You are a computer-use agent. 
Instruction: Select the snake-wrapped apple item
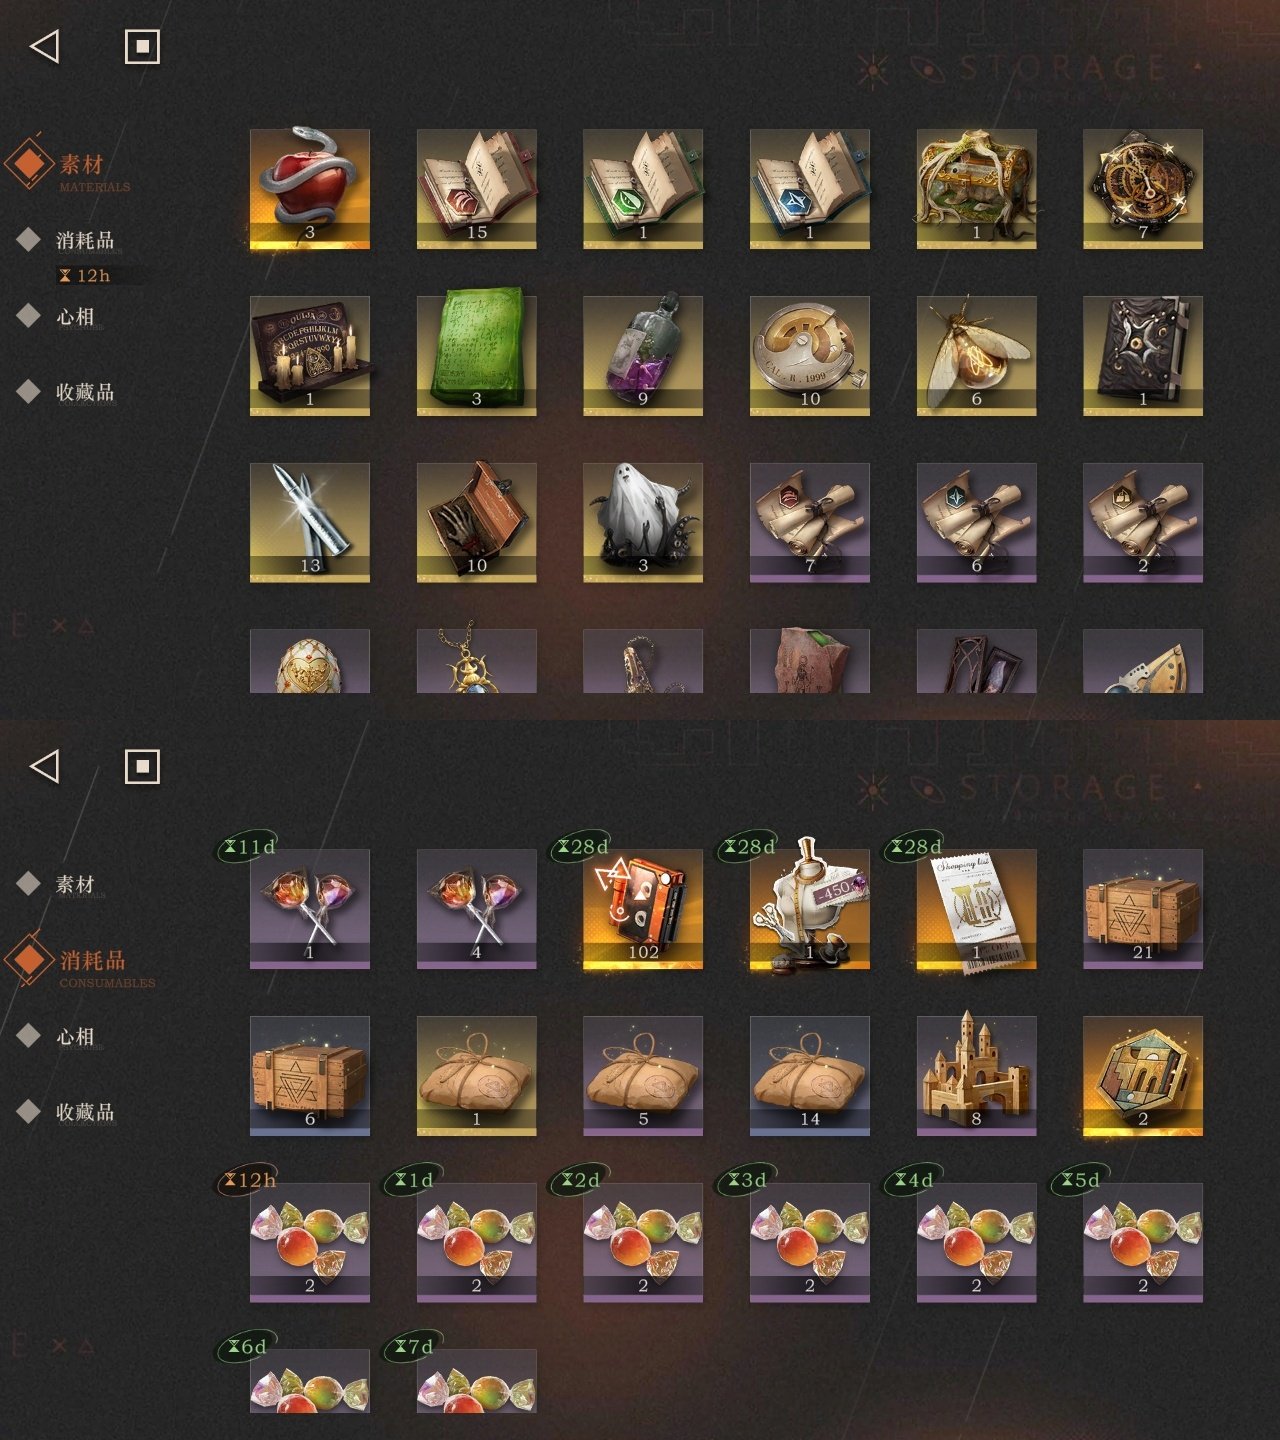(310, 188)
